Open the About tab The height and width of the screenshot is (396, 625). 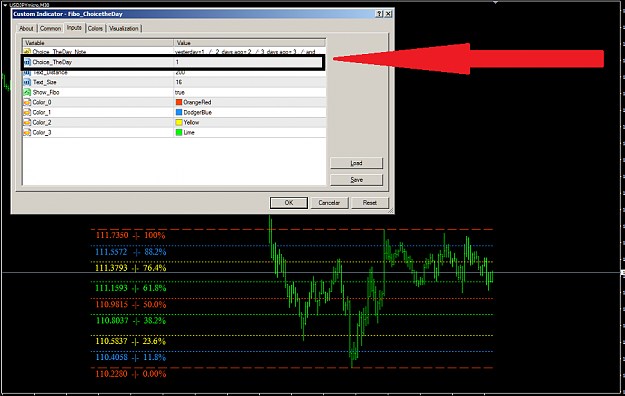pos(26,28)
